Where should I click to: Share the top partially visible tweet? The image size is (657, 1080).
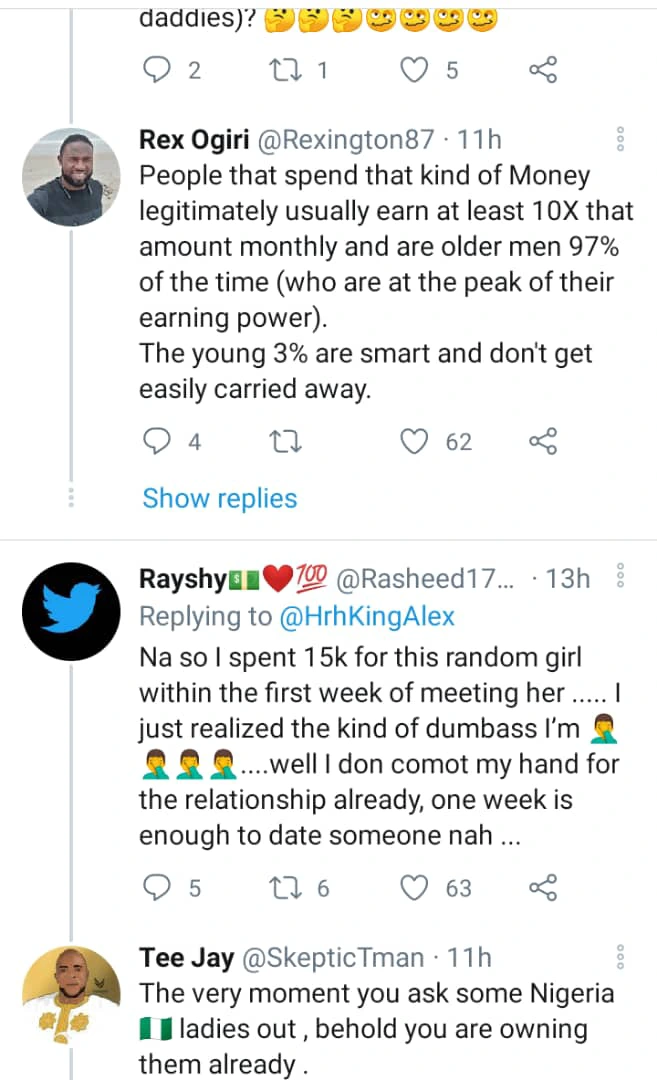point(541,70)
